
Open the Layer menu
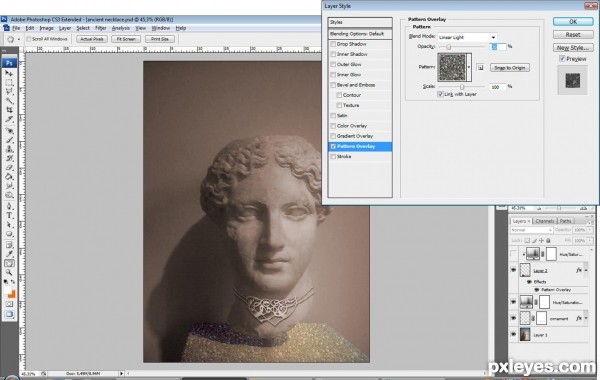pyautogui.click(x=65, y=28)
